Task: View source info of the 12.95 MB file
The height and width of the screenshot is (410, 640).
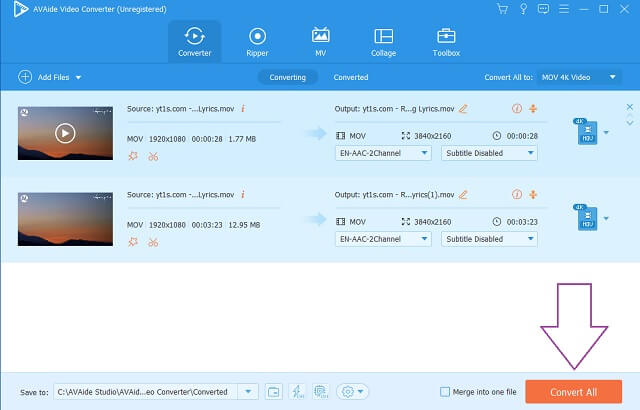Action: click(243, 195)
